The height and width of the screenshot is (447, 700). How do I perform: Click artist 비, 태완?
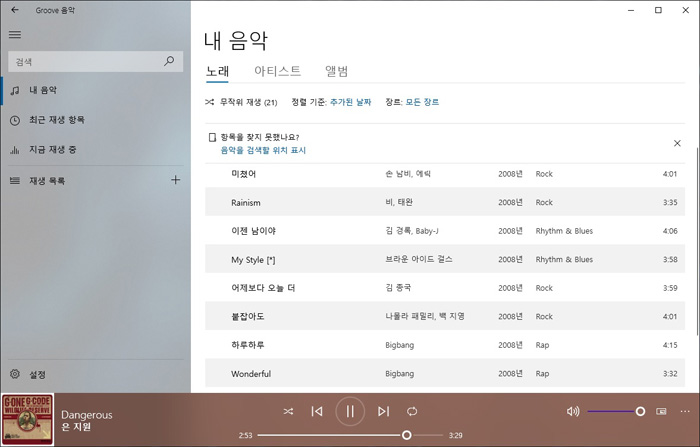[x=399, y=202]
